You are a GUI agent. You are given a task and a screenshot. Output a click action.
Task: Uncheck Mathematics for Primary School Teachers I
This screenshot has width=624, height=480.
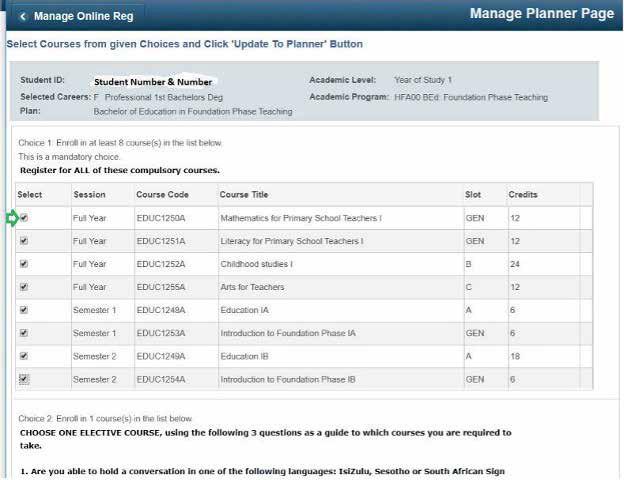24,218
